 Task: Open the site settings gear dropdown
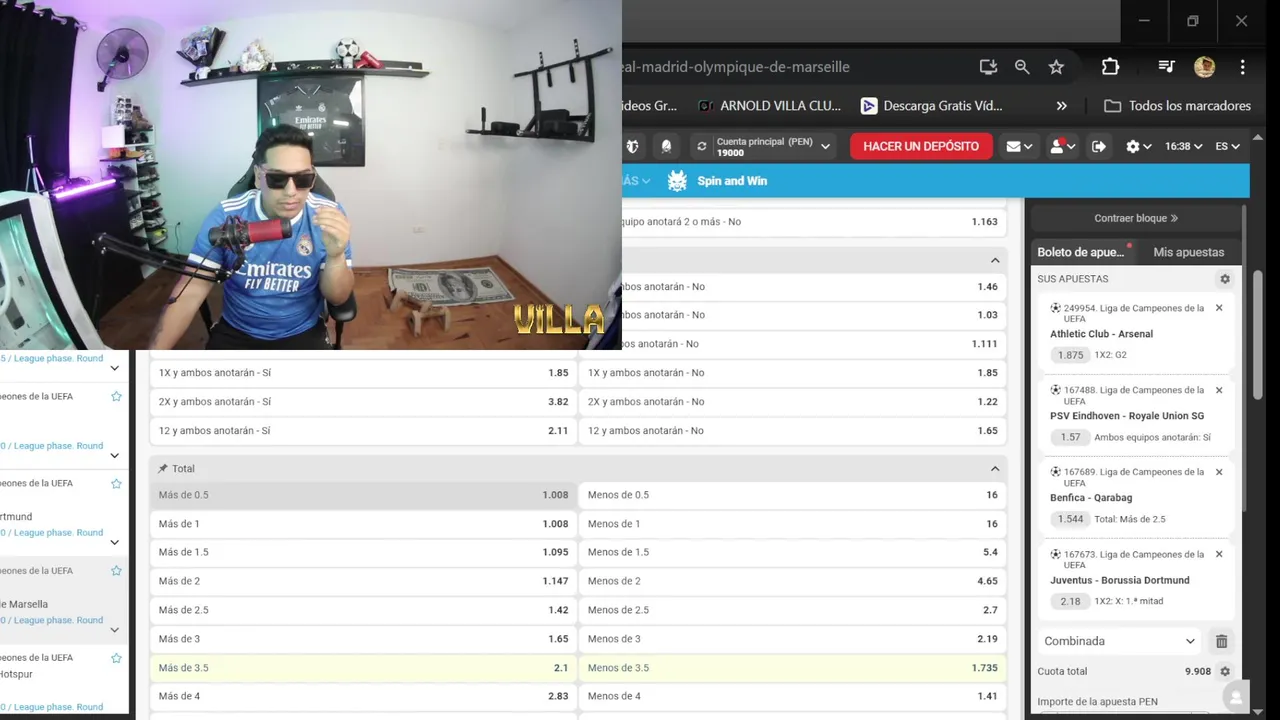point(1138,146)
